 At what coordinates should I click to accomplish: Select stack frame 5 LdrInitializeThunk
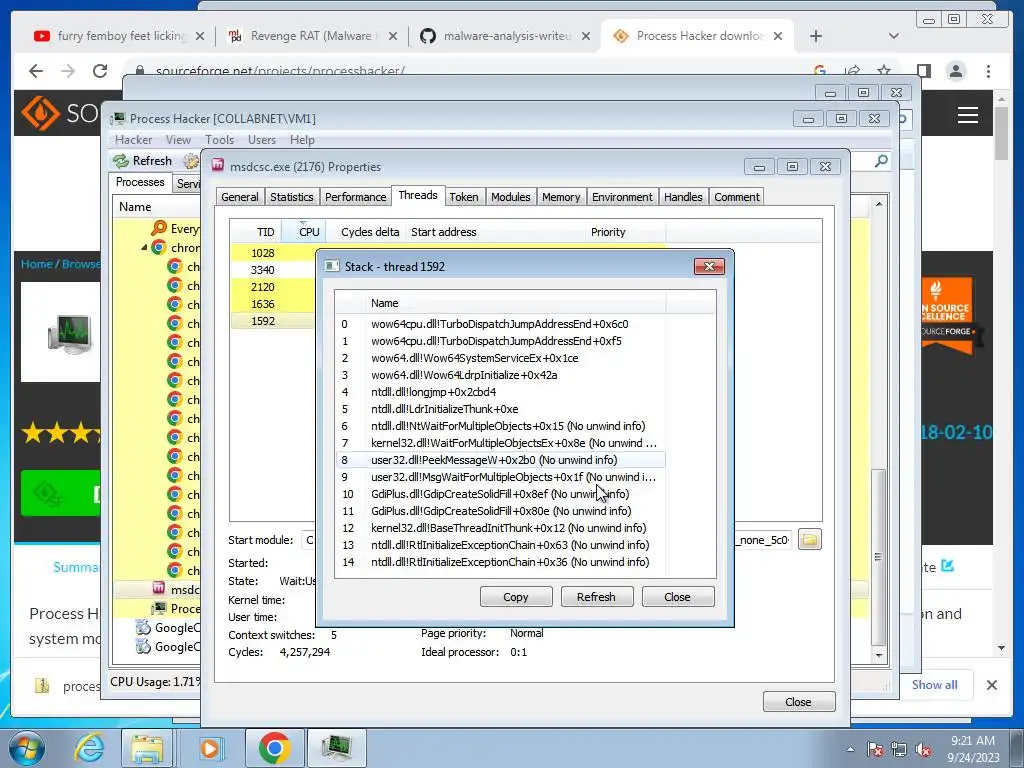pos(501,409)
